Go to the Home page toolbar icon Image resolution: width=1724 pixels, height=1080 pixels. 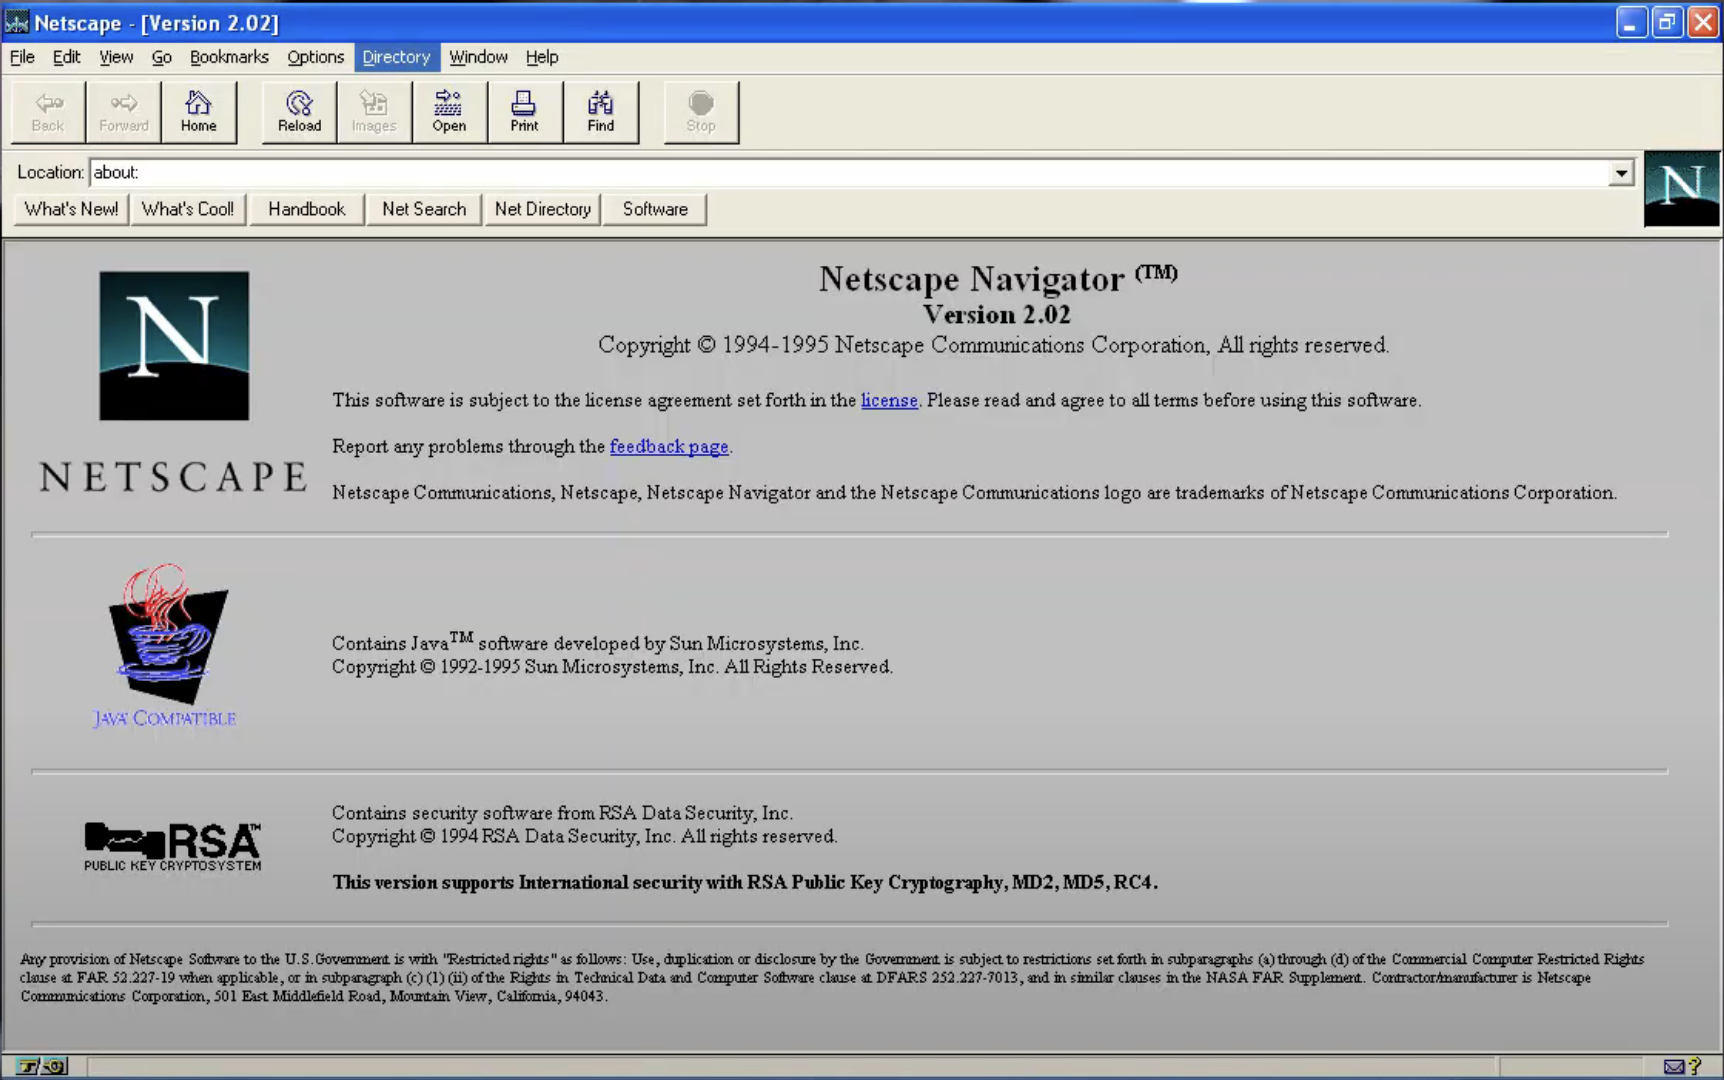click(199, 112)
